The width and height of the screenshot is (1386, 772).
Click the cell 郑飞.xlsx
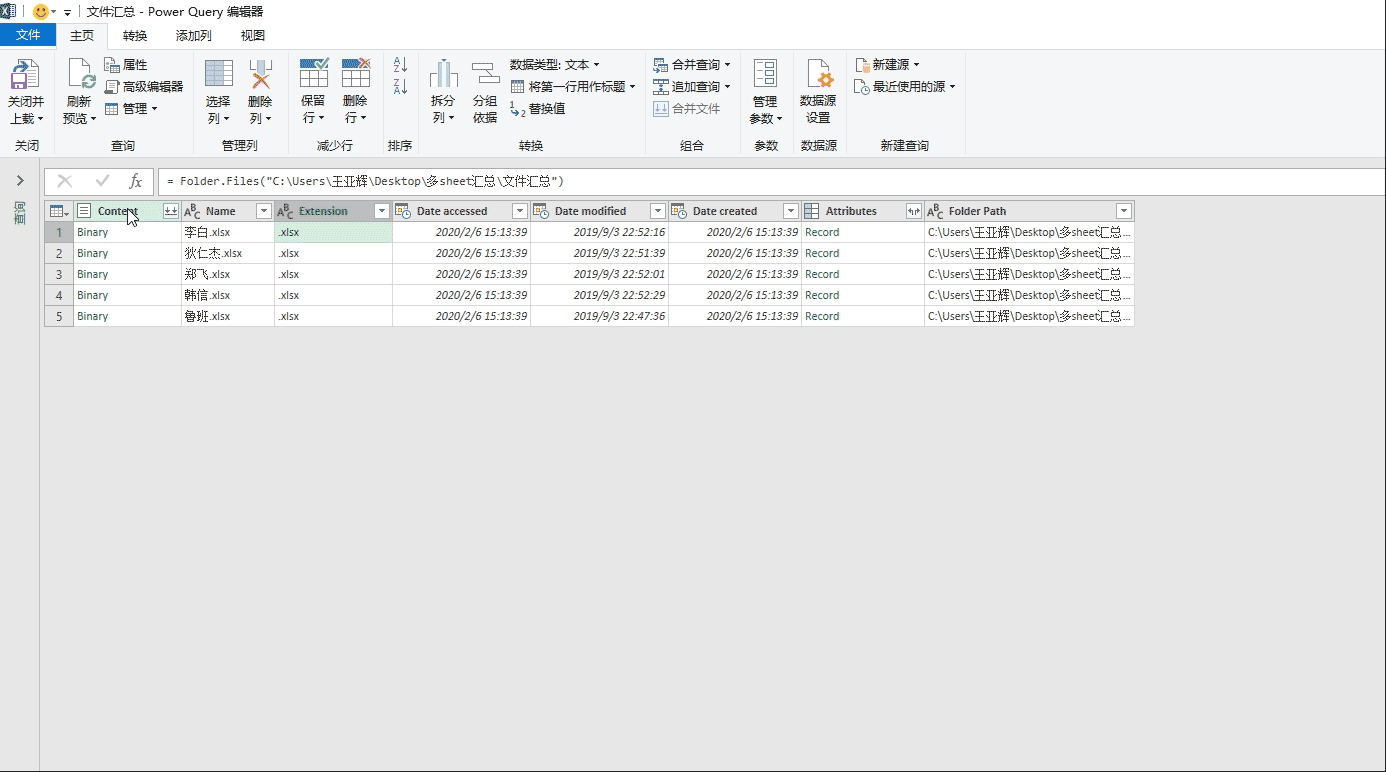pos(228,274)
